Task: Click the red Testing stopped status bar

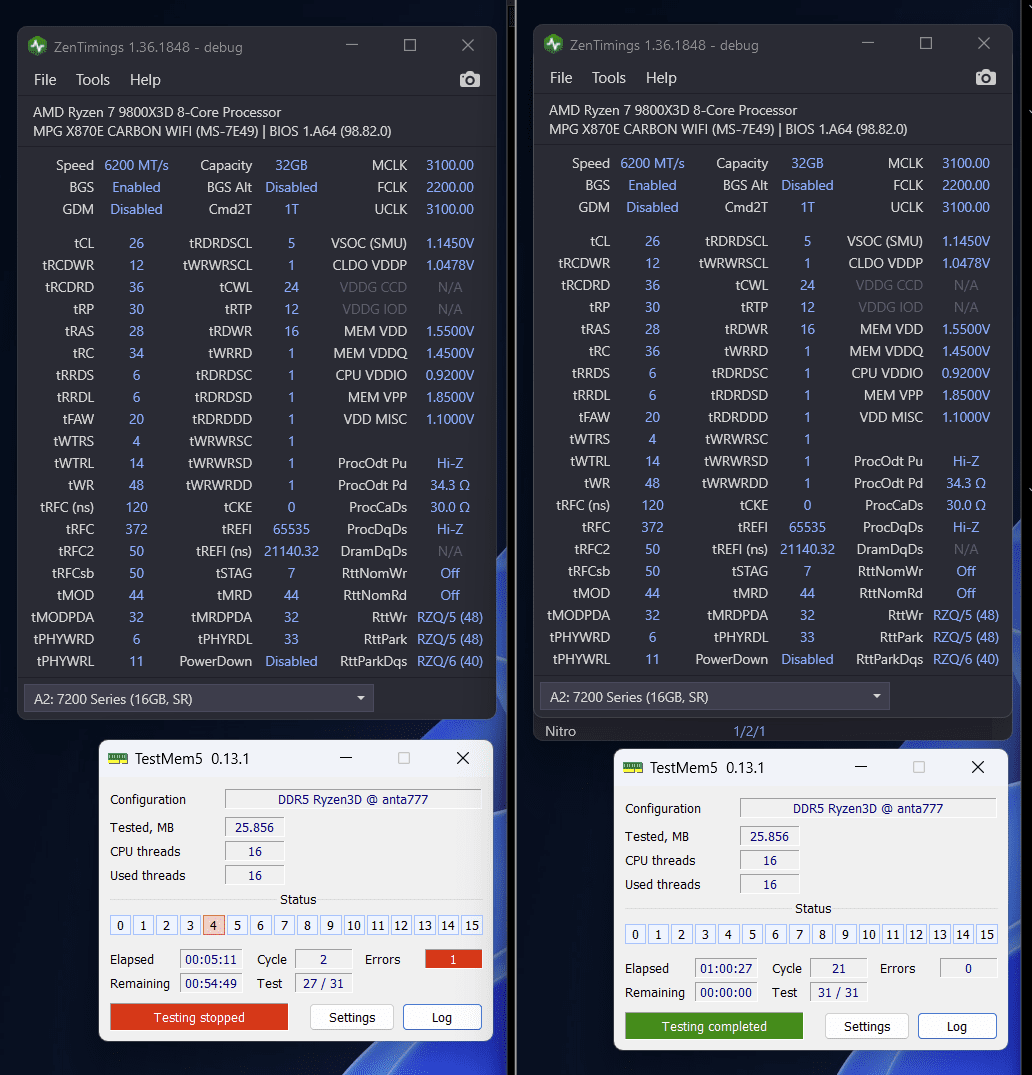Action: [199, 1017]
